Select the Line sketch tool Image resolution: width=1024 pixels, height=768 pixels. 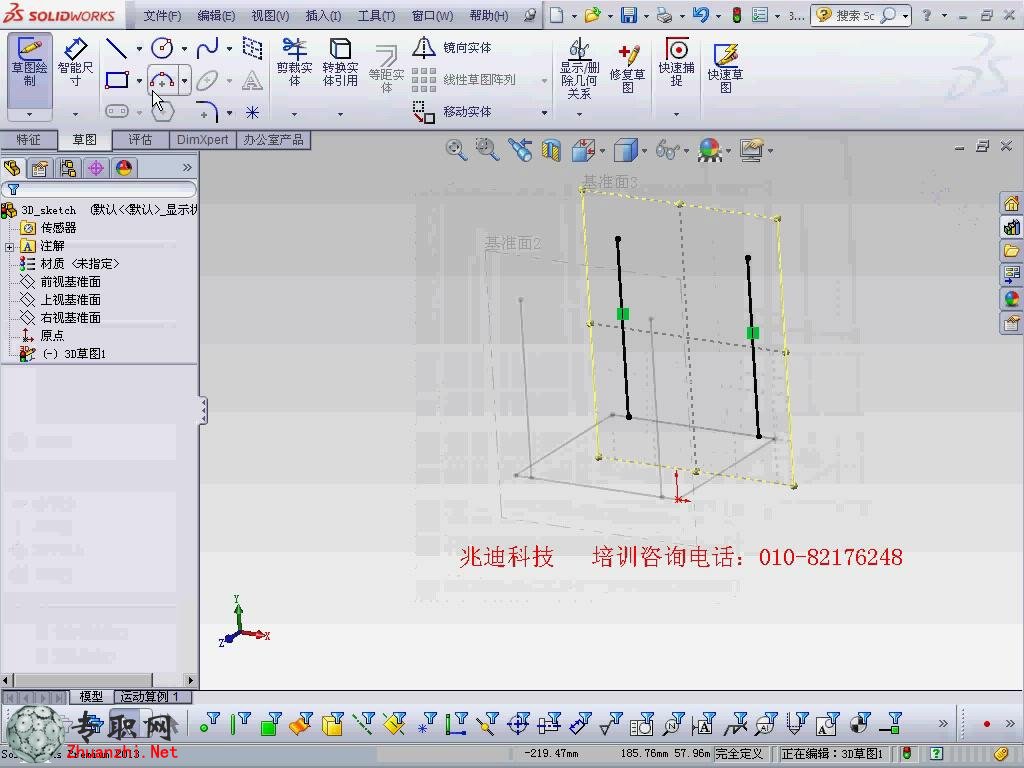click(x=116, y=48)
